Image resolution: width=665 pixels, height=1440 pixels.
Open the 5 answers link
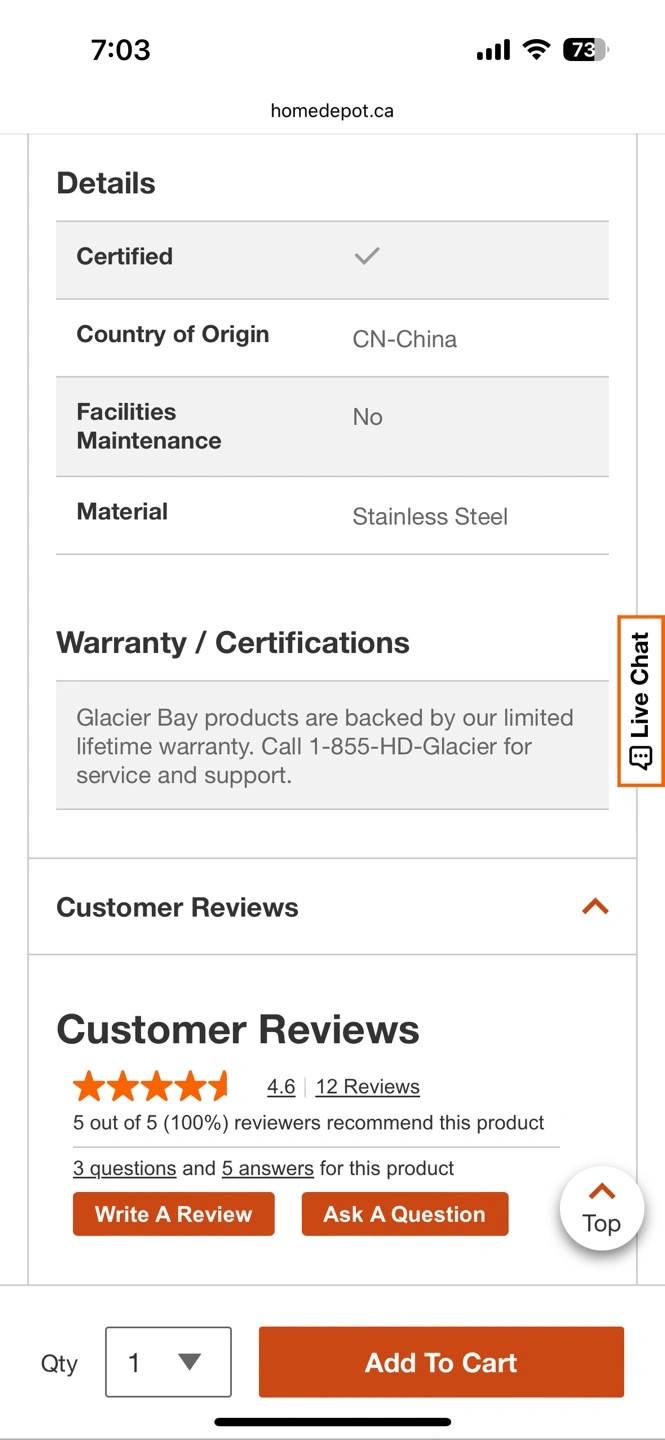268,1168
